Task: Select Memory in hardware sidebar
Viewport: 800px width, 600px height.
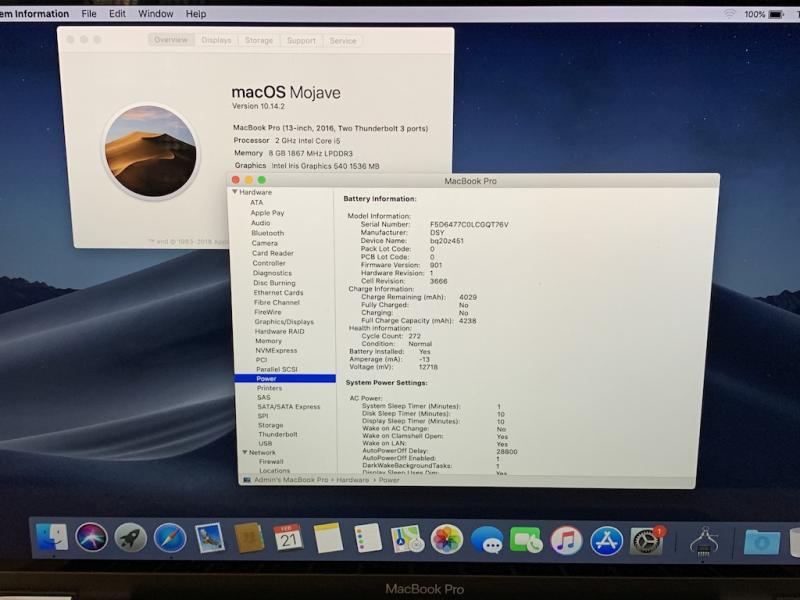Action: pyautogui.click(x=268, y=341)
